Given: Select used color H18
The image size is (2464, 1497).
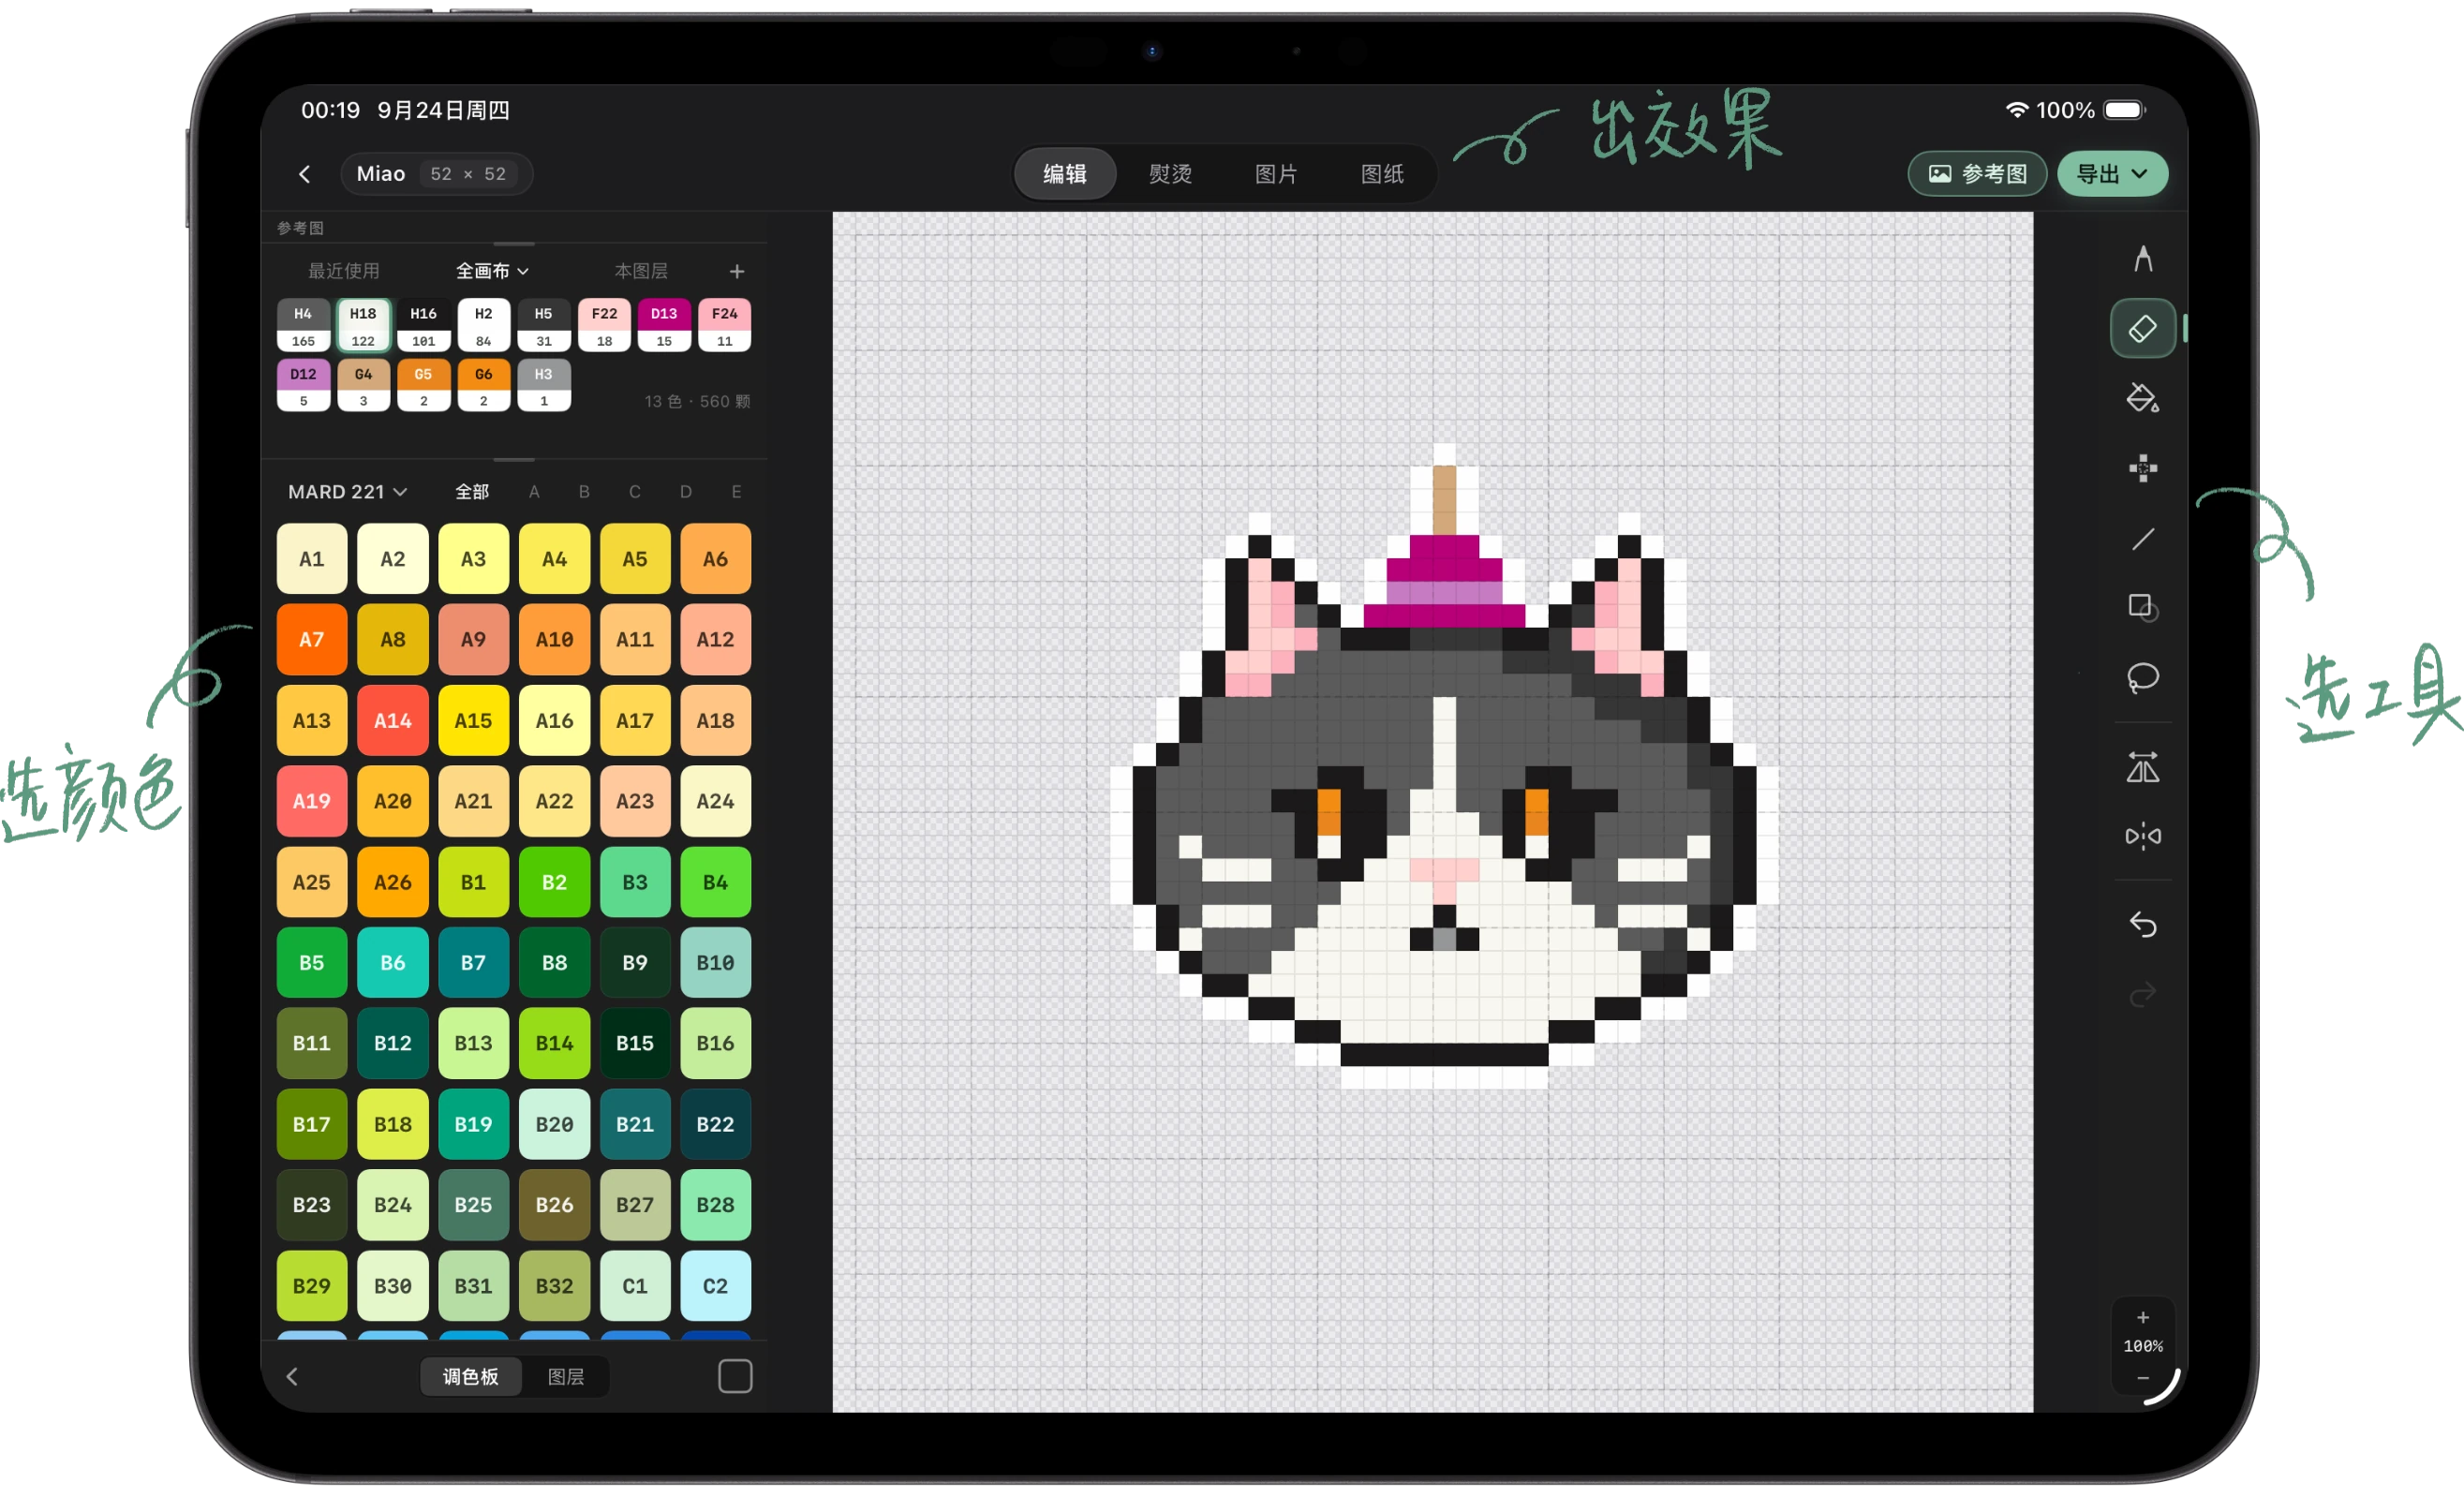Looking at the screenshot, I should coord(363,326).
